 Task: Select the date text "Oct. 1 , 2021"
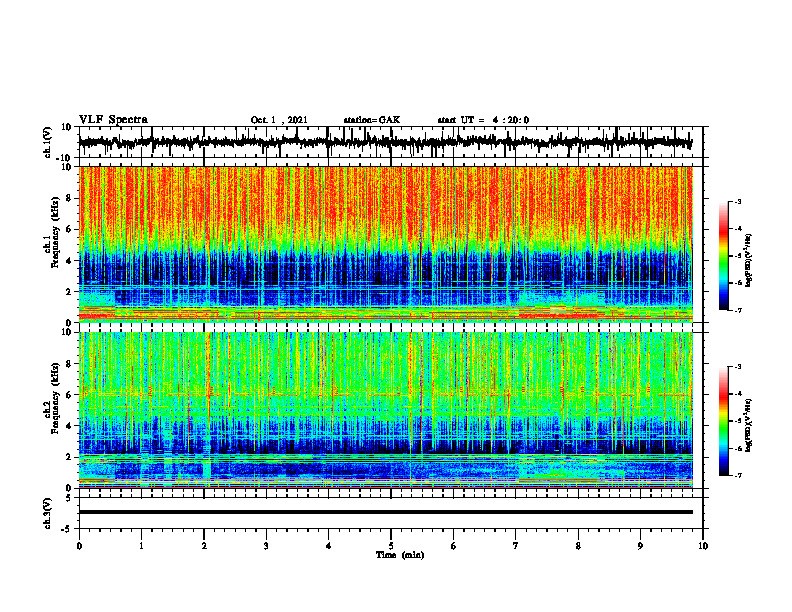coord(279,120)
